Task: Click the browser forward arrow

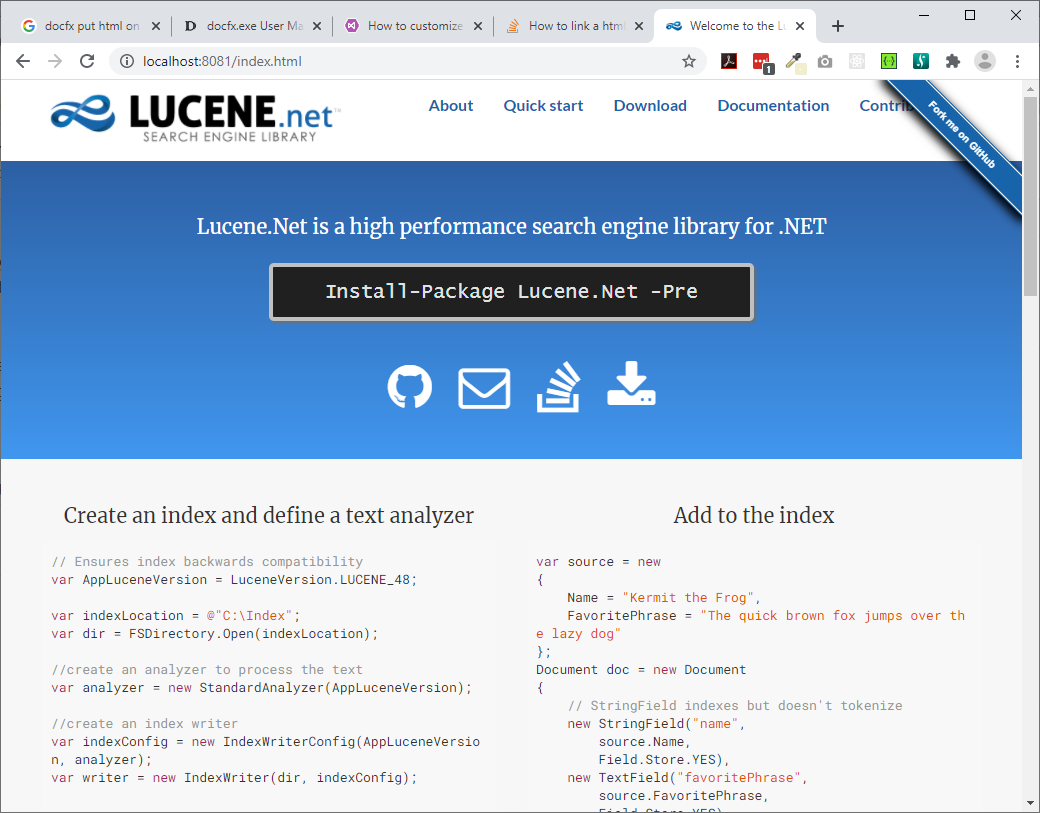Action: (55, 61)
